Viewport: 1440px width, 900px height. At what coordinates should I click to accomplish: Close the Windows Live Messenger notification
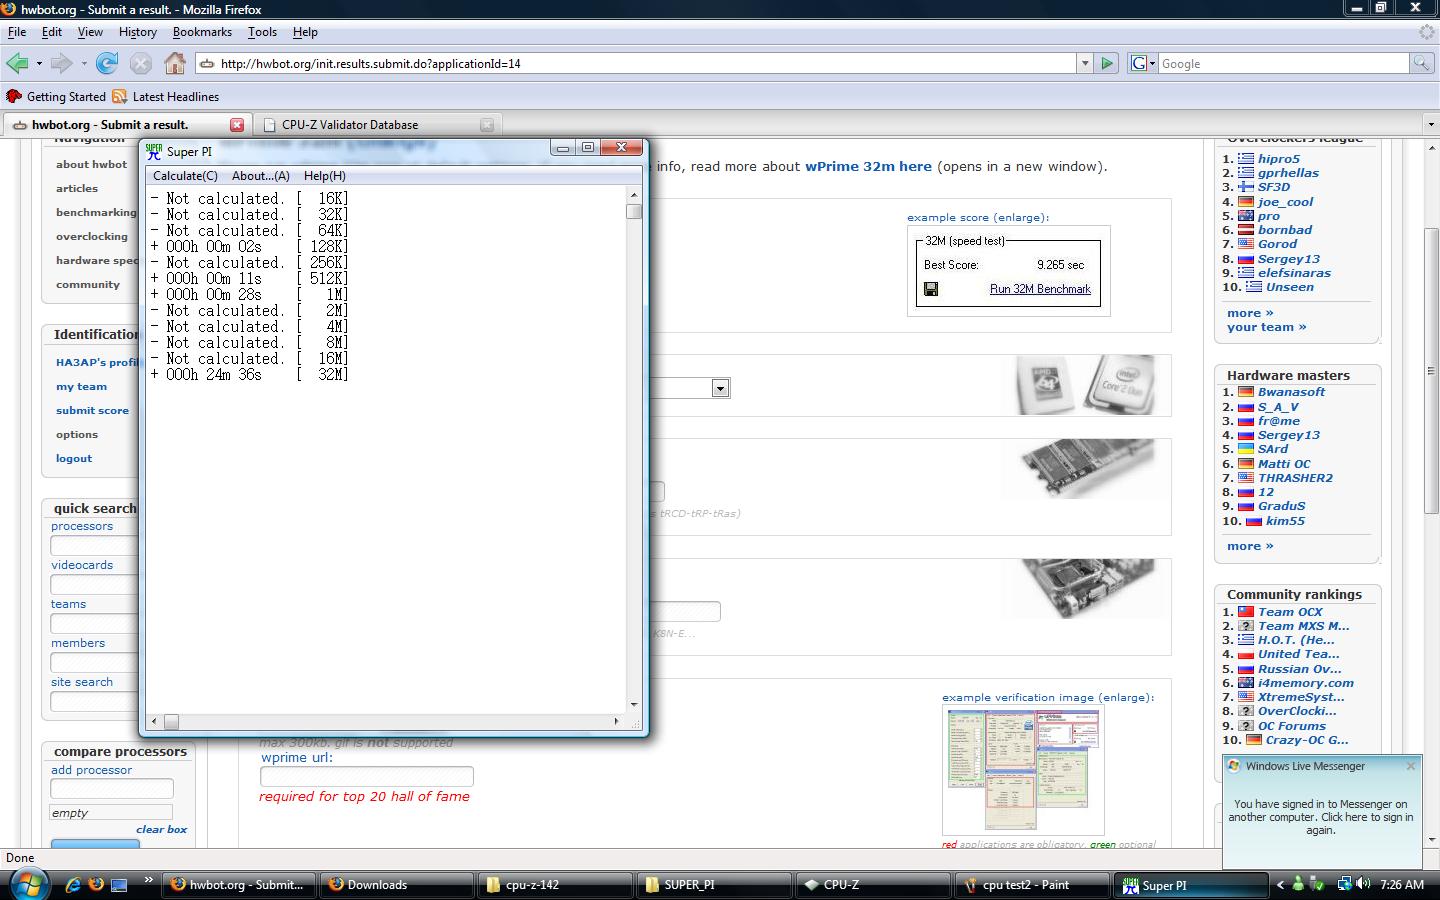1411,766
